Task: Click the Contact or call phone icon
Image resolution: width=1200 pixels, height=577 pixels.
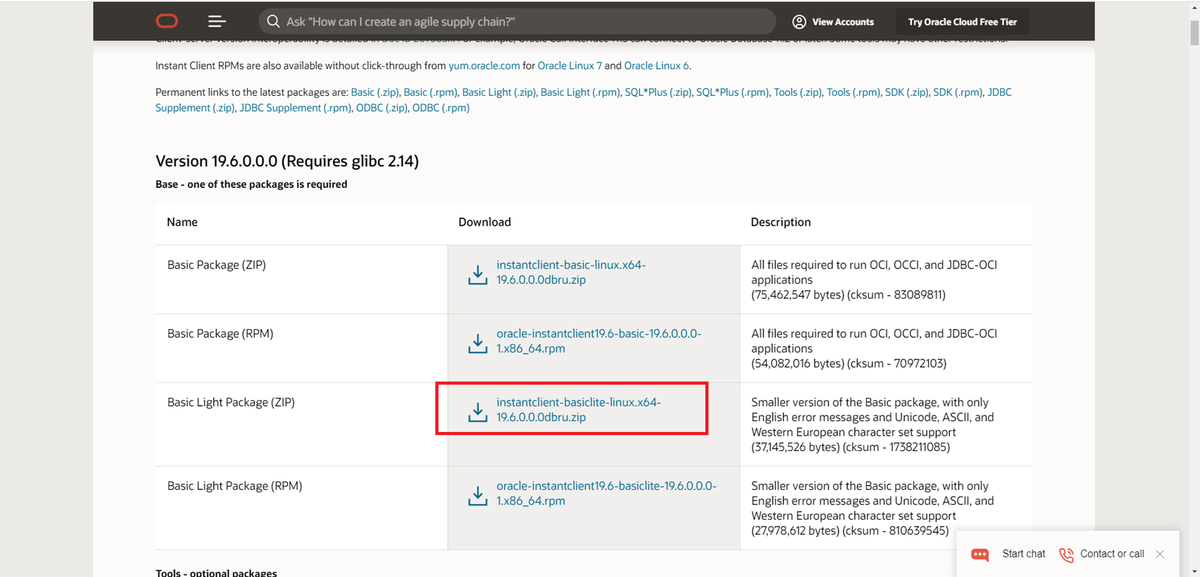Action: coord(1066,554)
